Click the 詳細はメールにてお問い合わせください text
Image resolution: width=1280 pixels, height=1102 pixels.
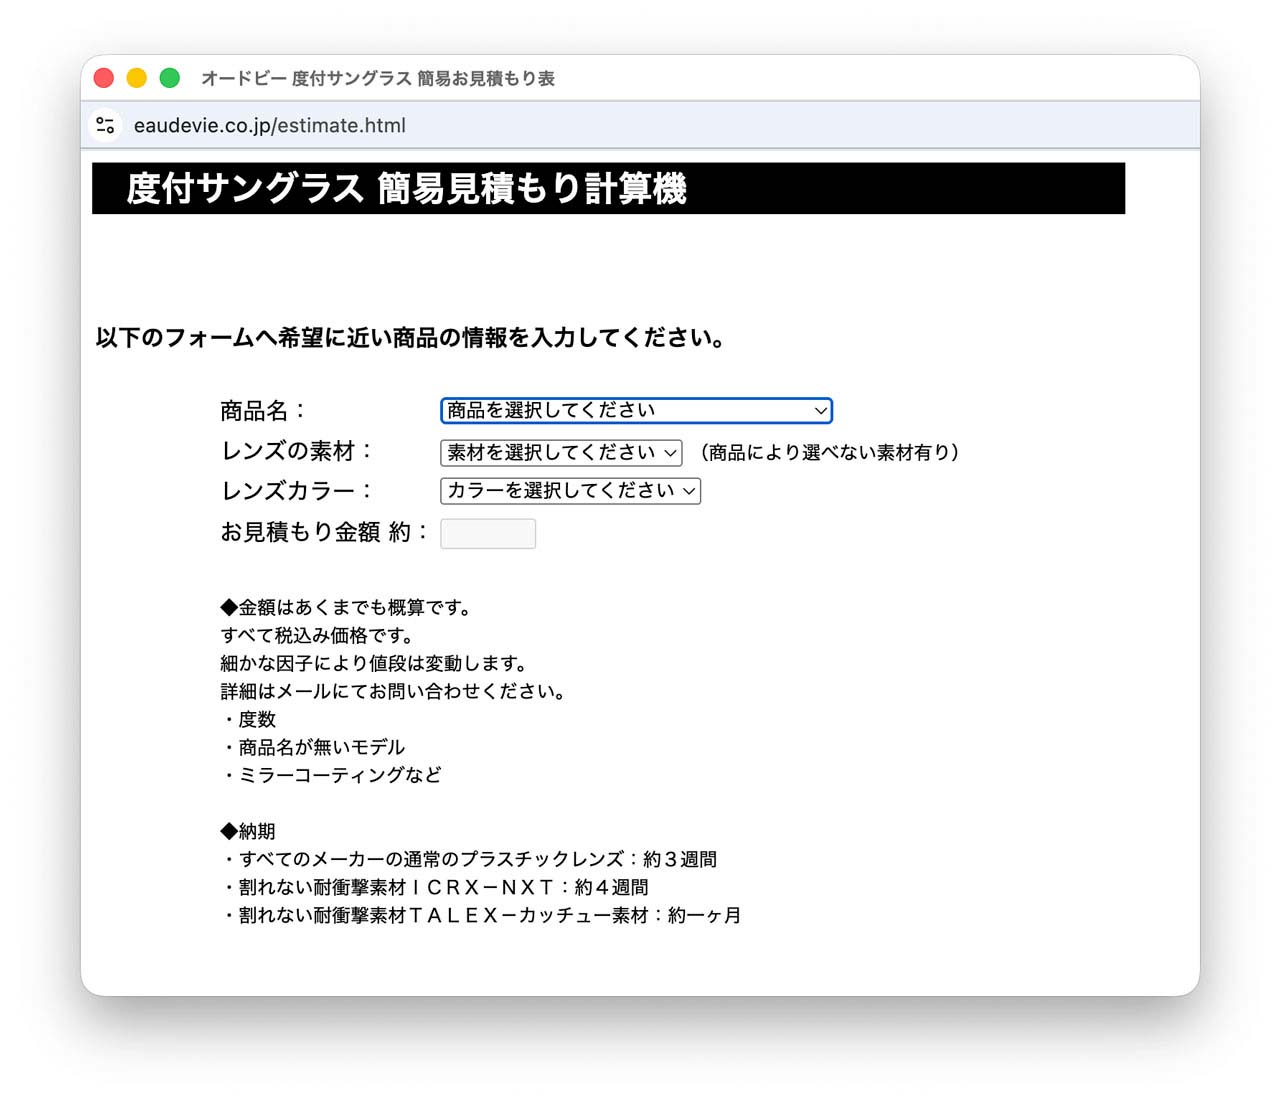[393, 691]
